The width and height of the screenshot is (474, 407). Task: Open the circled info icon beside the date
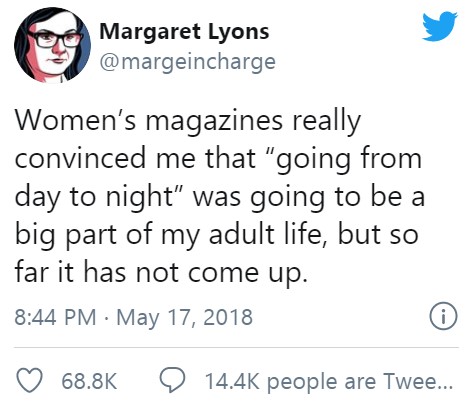pyautogui.click(x=443, y=316)
